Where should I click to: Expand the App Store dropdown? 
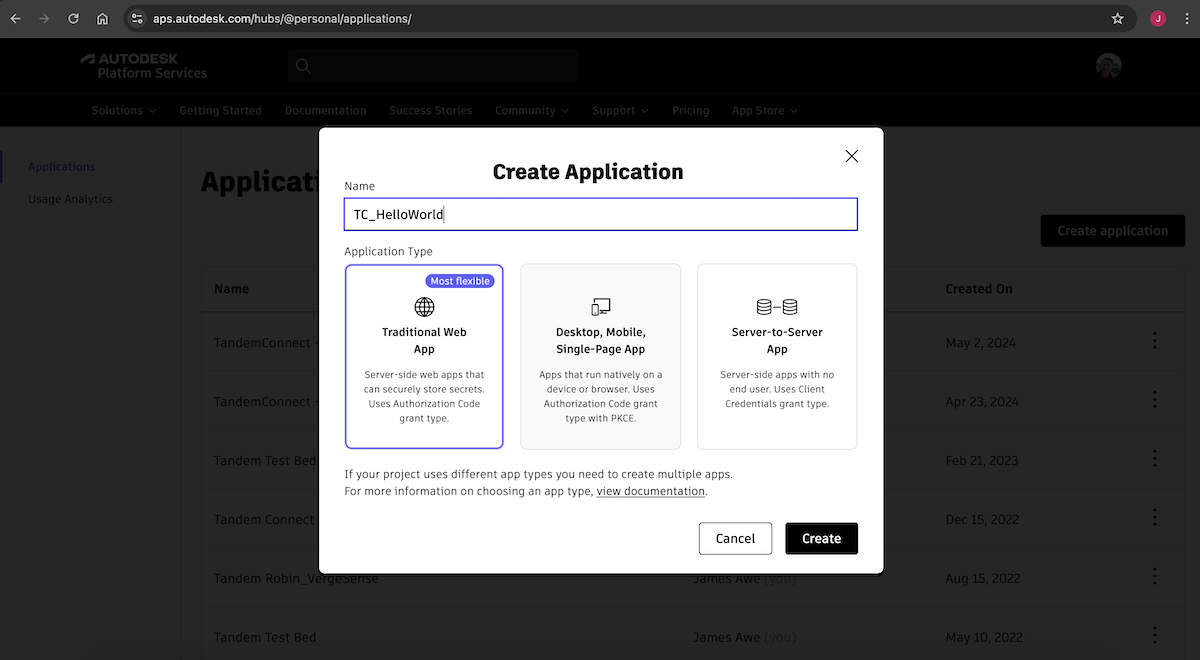point(765,110)
